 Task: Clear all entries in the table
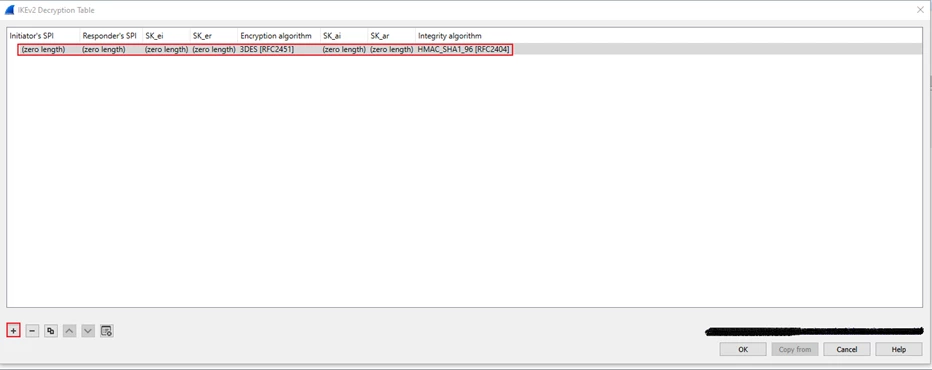coord(106,331)
